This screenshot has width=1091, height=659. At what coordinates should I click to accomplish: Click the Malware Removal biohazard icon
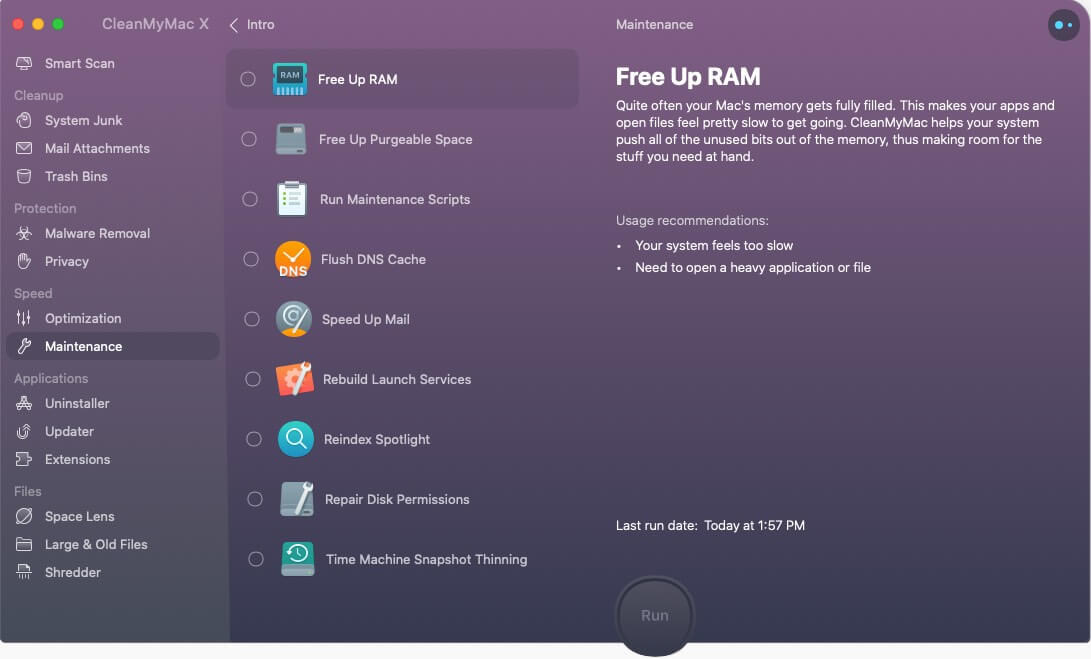(24, 233)
